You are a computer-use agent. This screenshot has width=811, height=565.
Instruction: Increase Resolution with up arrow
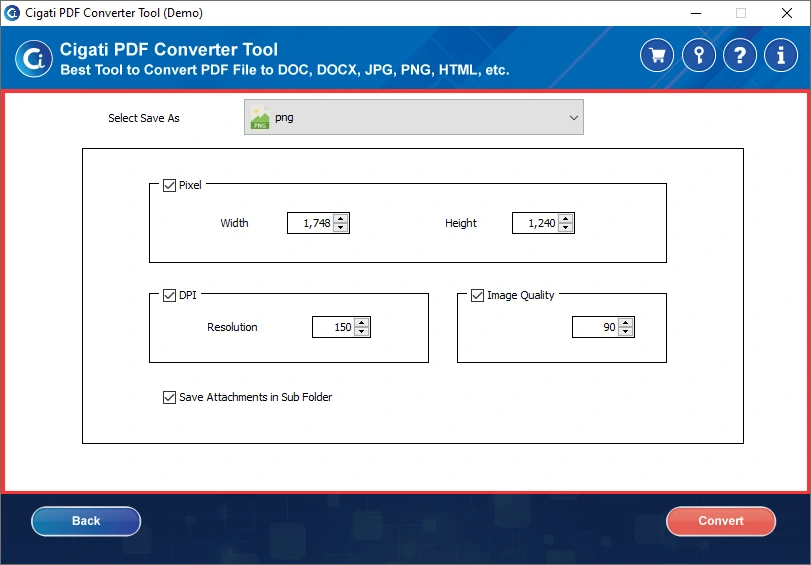pos(362,322)
